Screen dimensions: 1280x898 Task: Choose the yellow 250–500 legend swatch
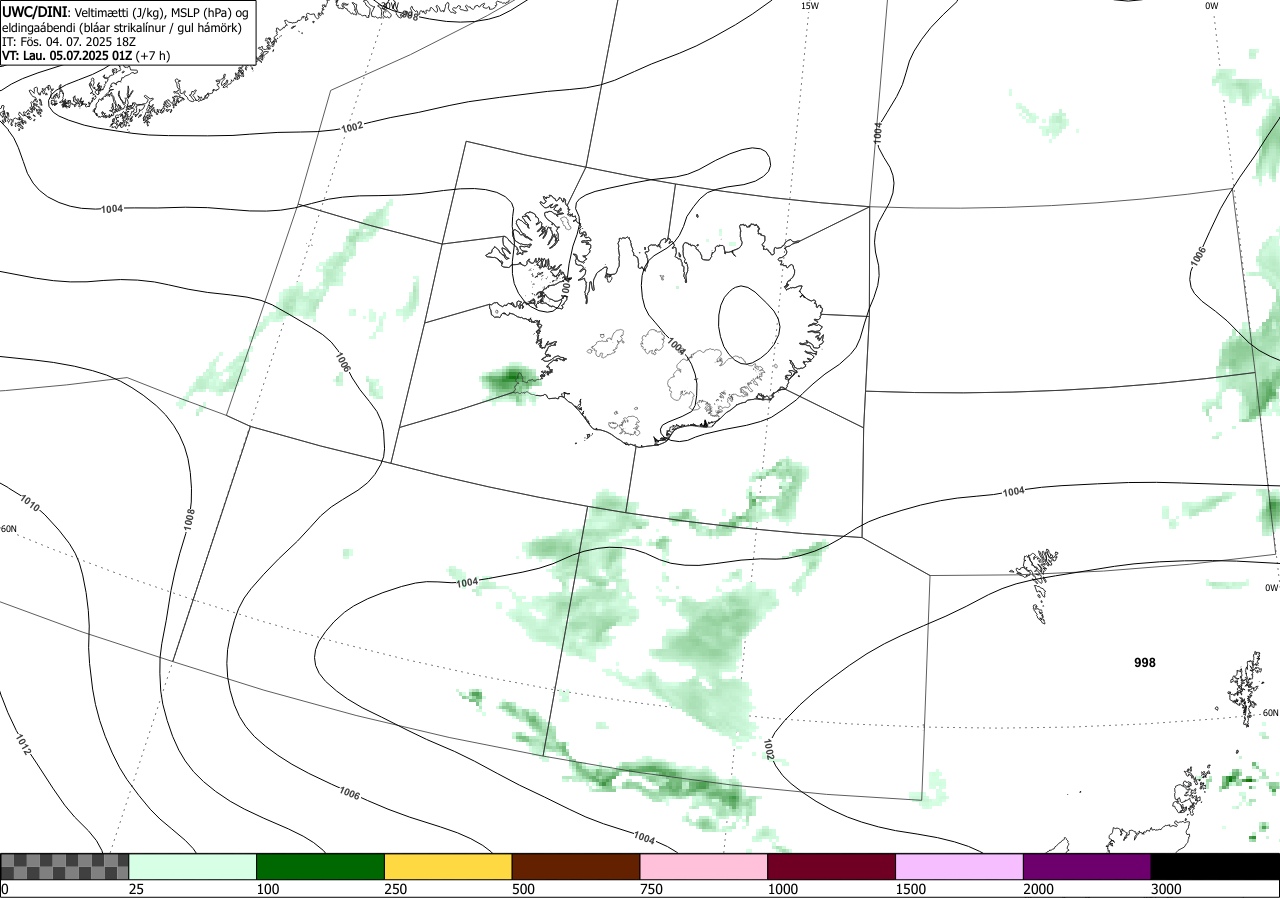pos(448,866)
